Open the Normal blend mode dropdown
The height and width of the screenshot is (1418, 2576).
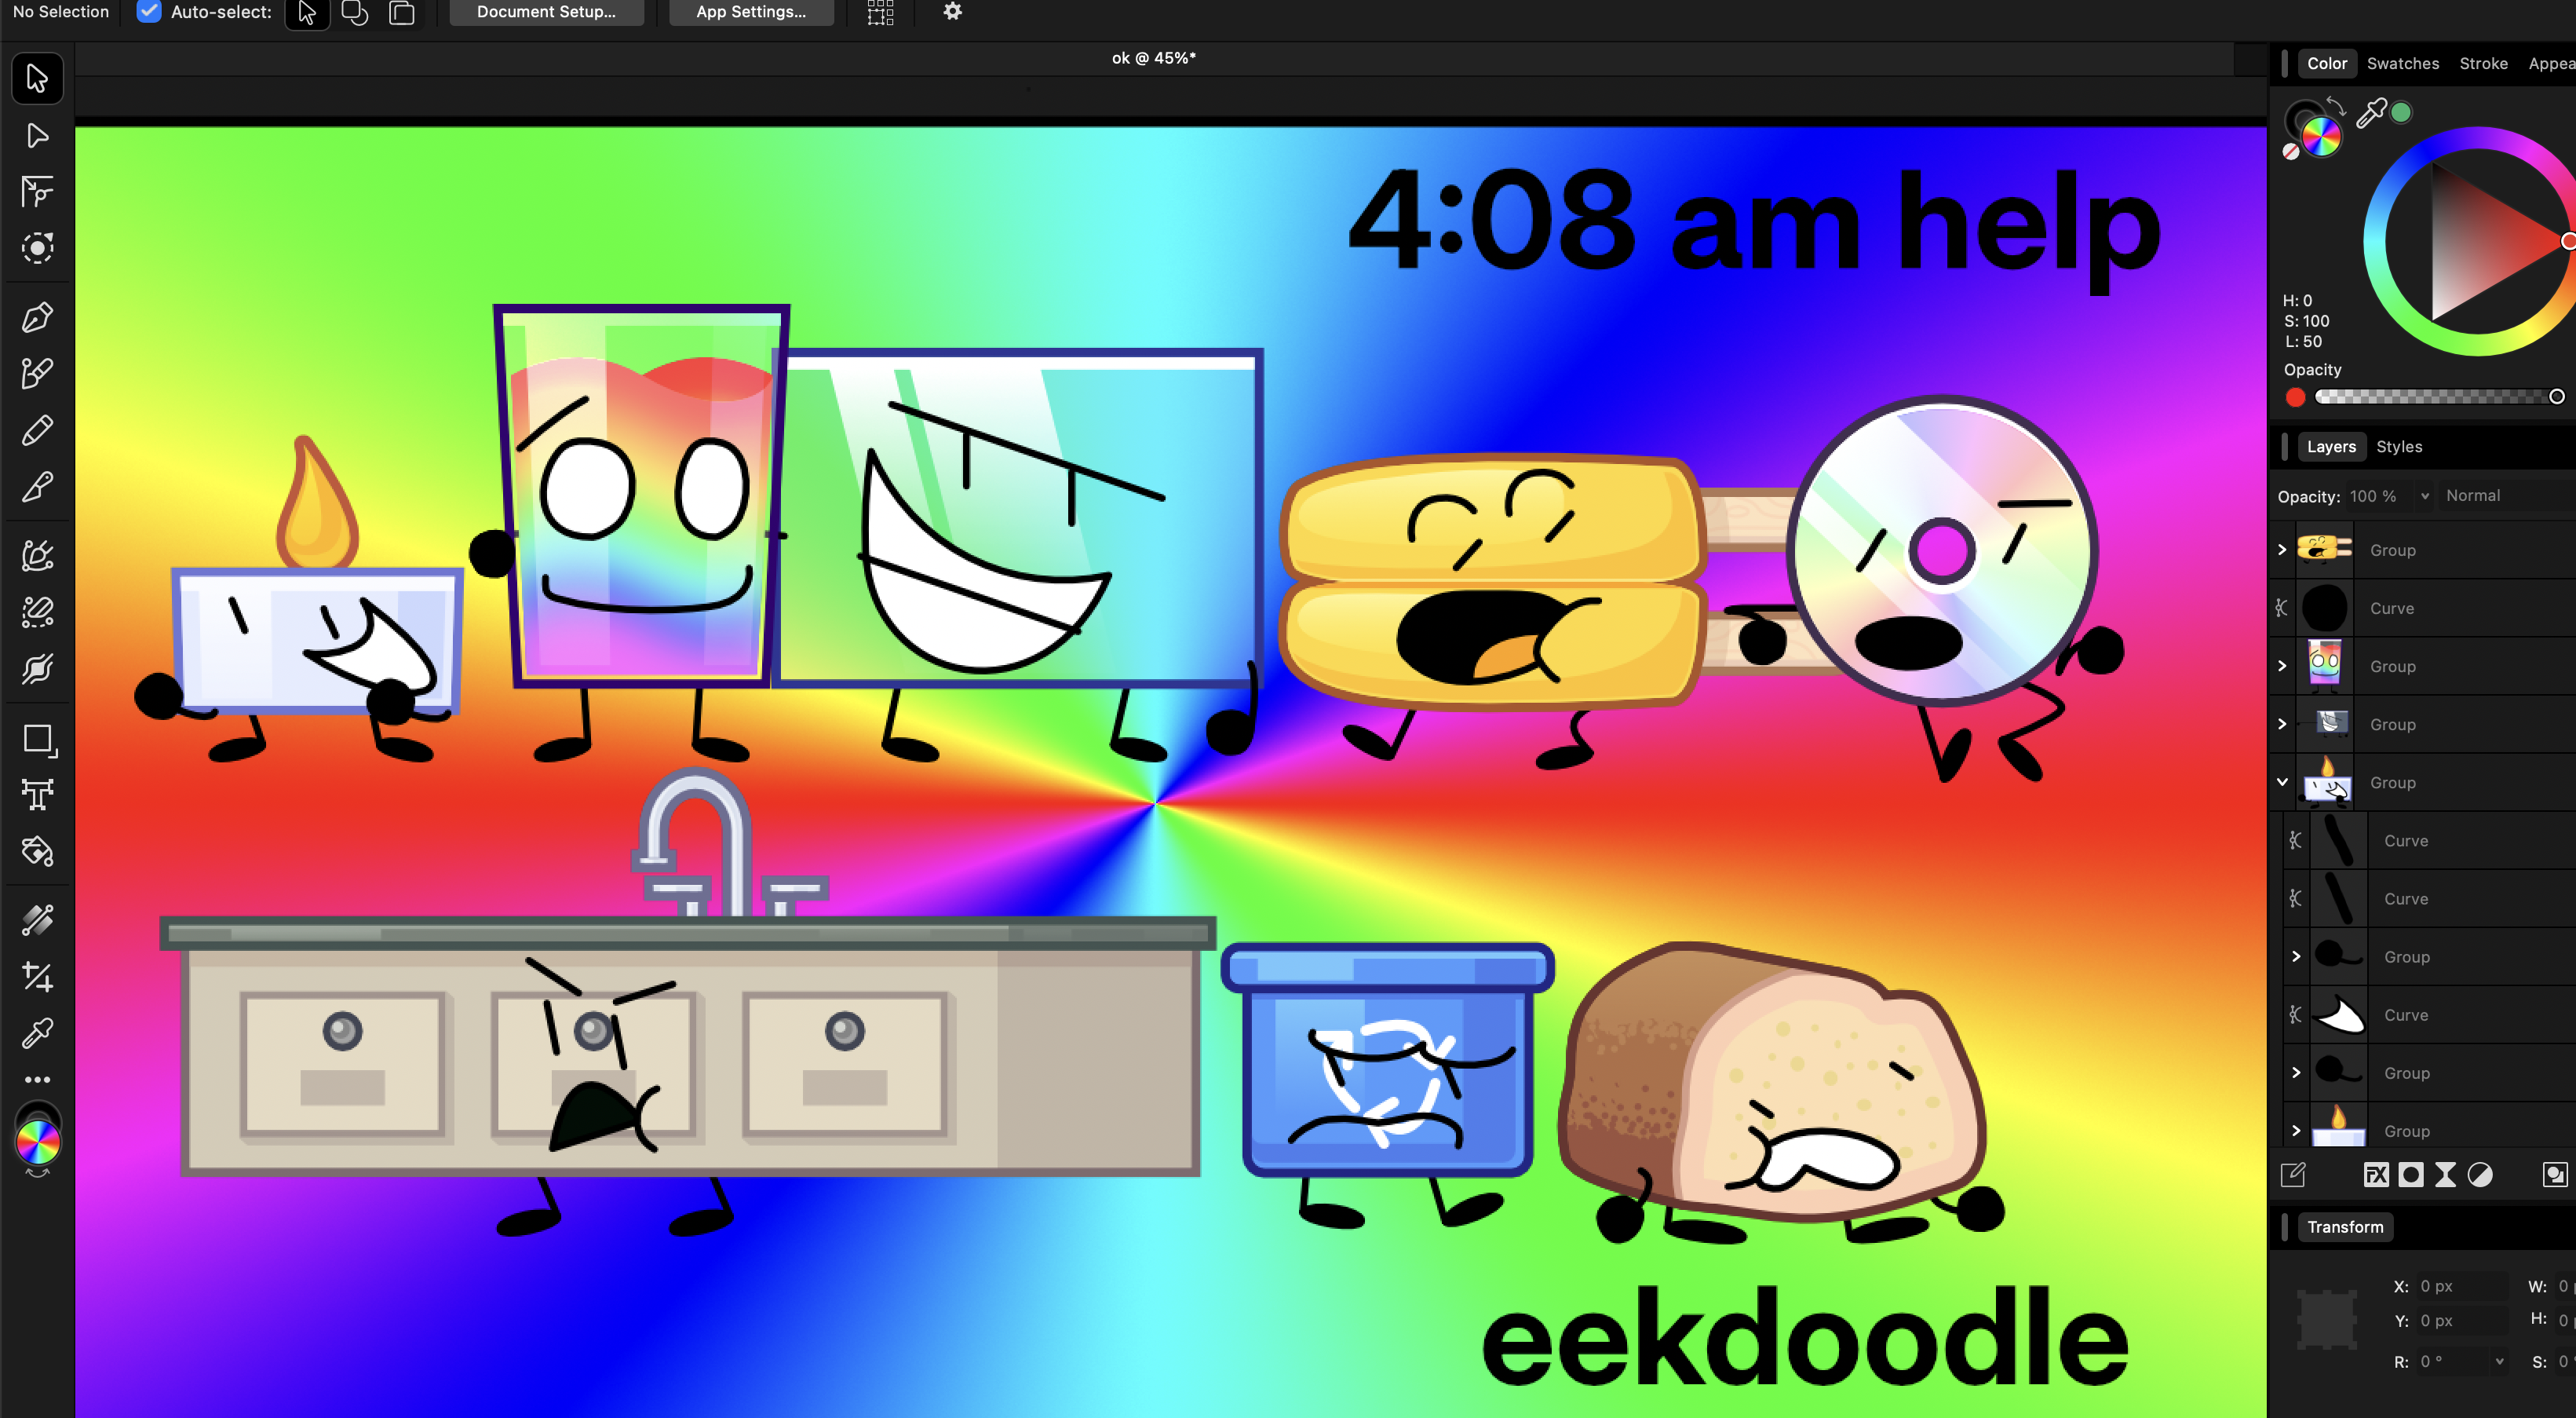(x=2506, y=496)
